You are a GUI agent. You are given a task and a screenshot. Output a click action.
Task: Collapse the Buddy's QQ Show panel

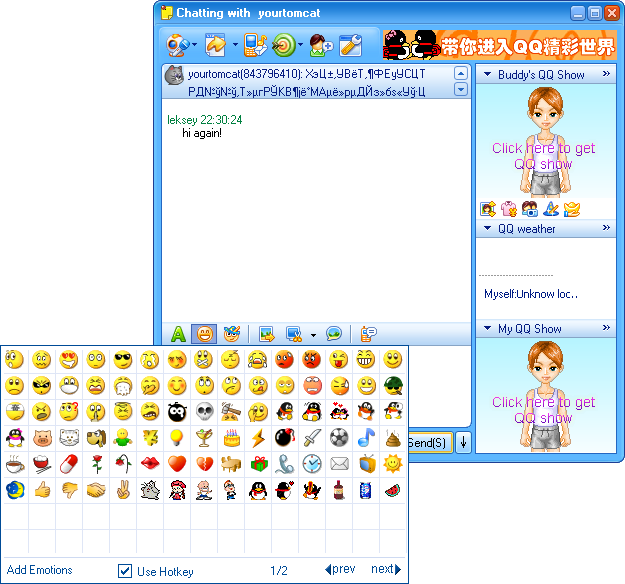(487, 74)
